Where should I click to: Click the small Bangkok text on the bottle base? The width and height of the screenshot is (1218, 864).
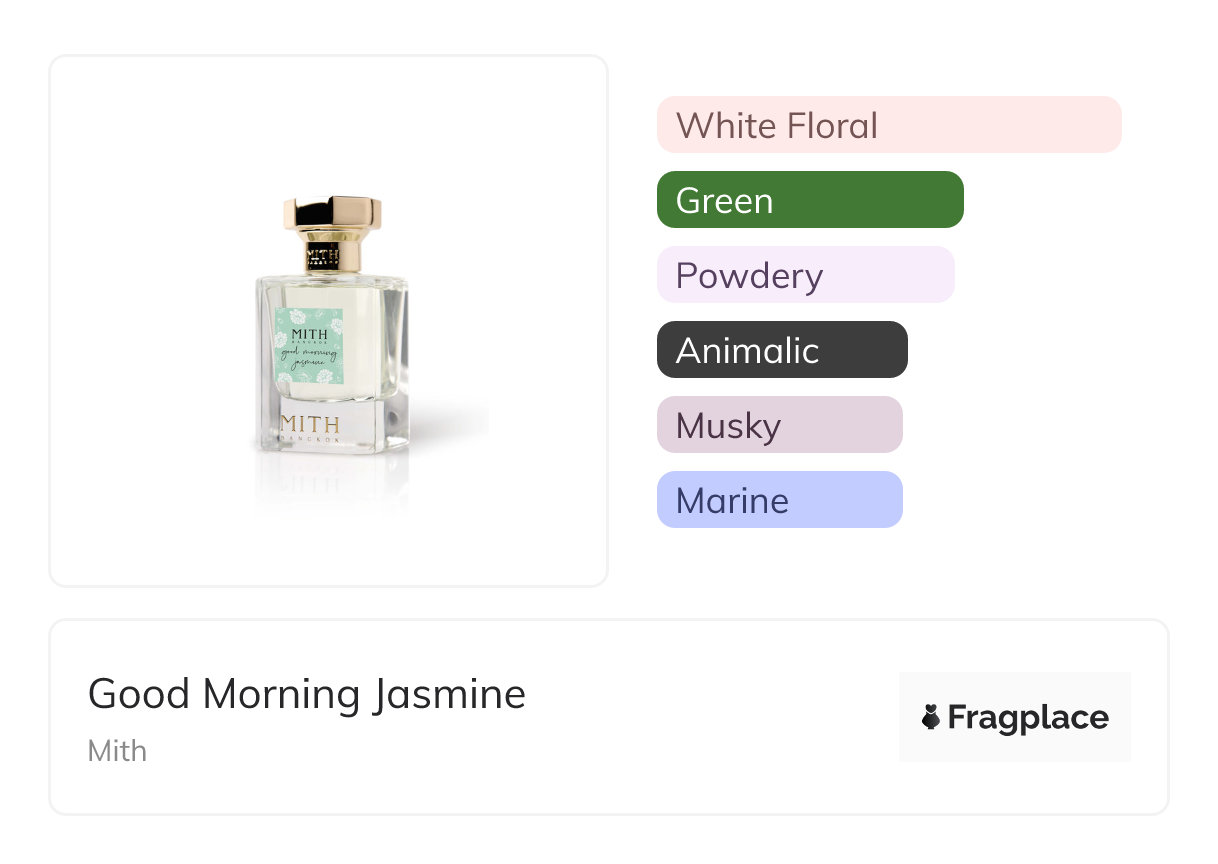coord(310,440)
